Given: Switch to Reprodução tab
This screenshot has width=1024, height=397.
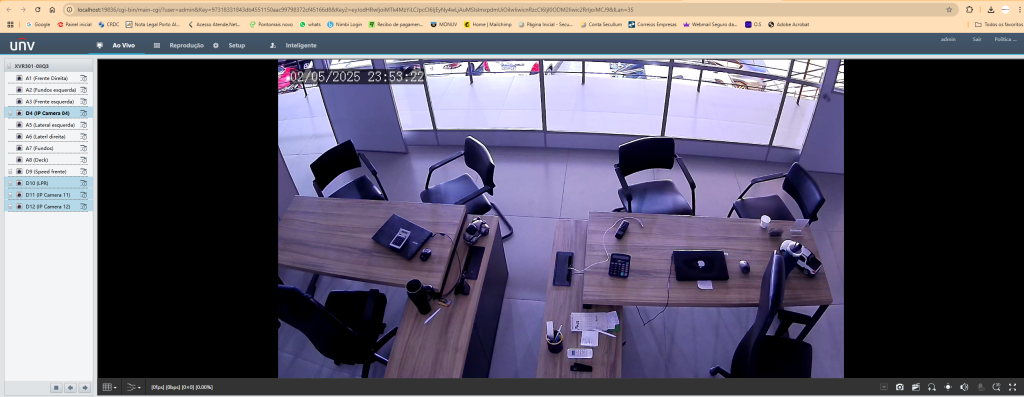Looking at the screenshot, I should coord(186,46).
